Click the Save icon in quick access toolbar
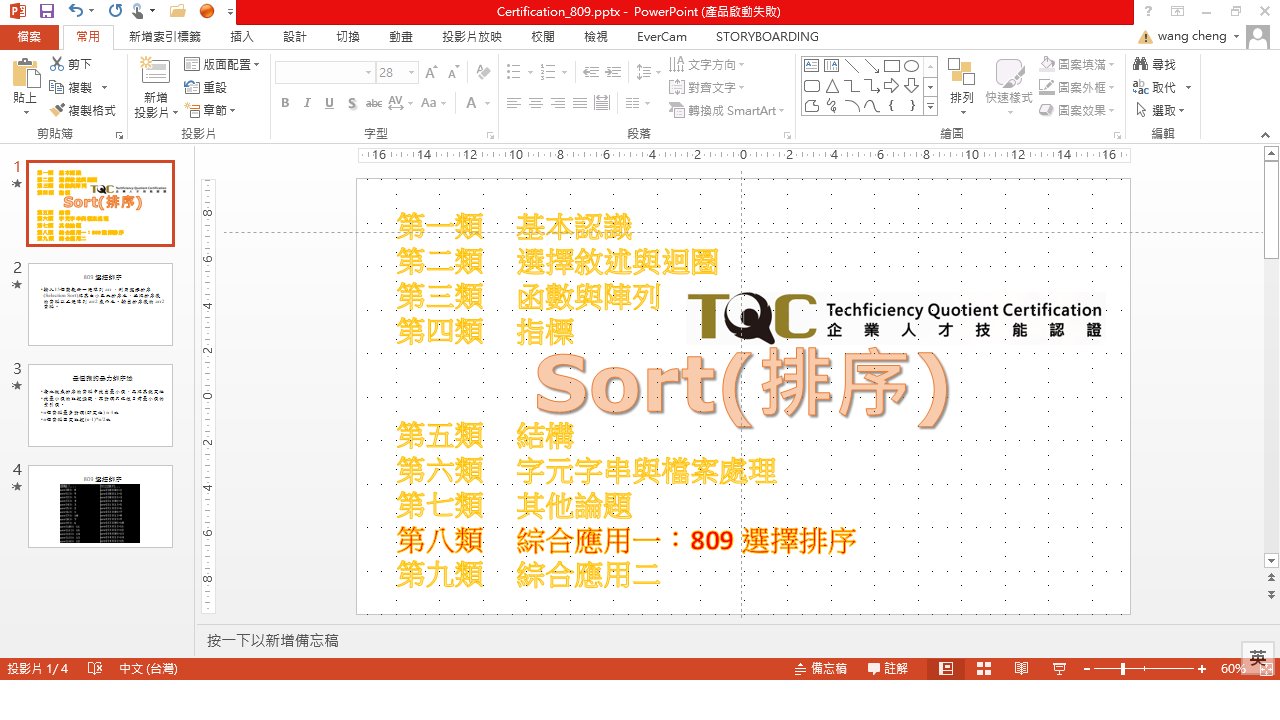1280x720 pixels. pyautogui.click(x=46, y=11)
